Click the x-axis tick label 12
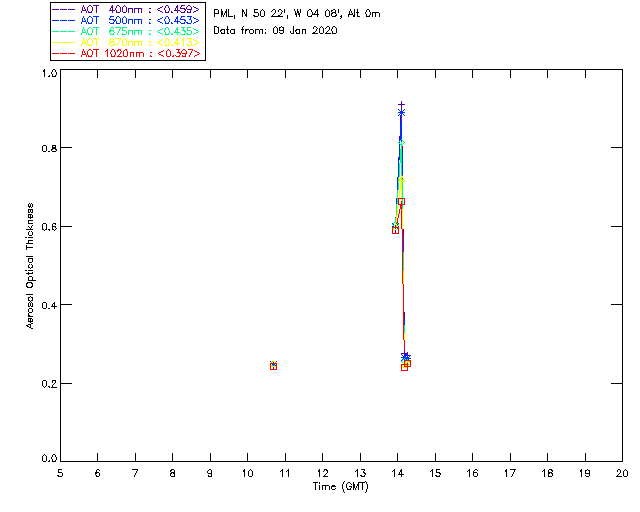This screenshot has width=640, height=512. 322,473
